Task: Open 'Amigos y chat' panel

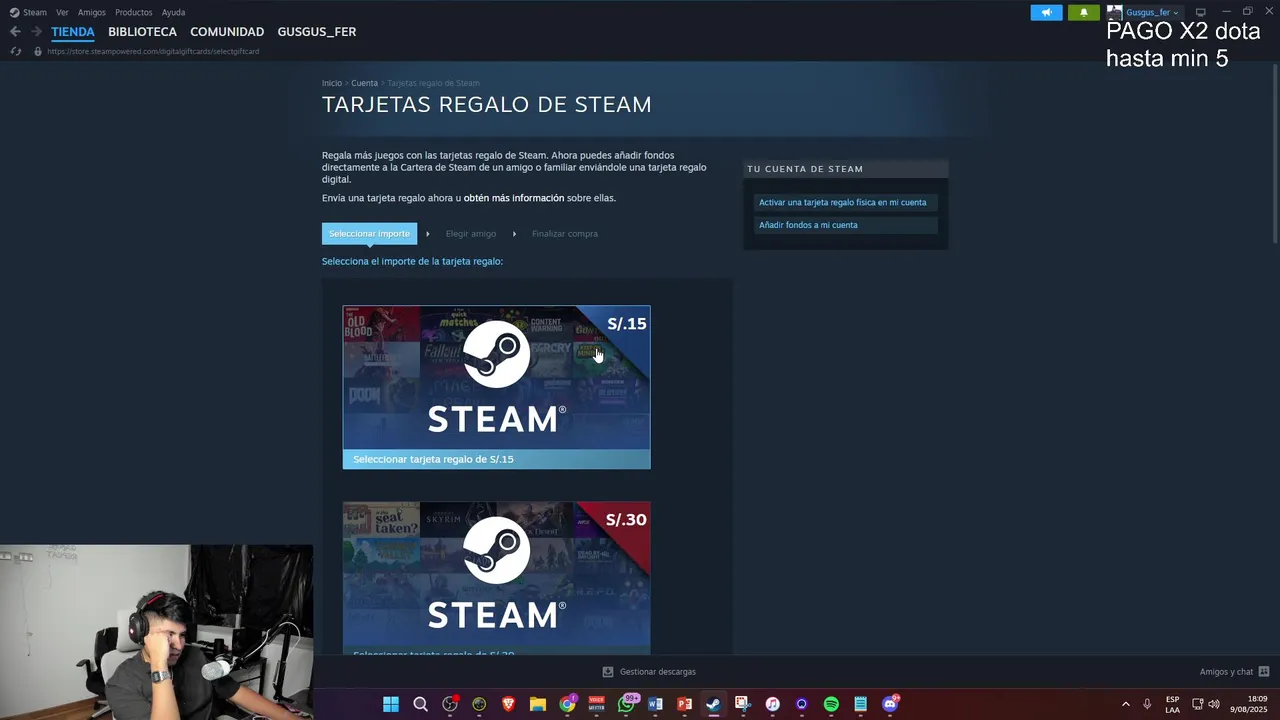Action: click(1226, 672)
